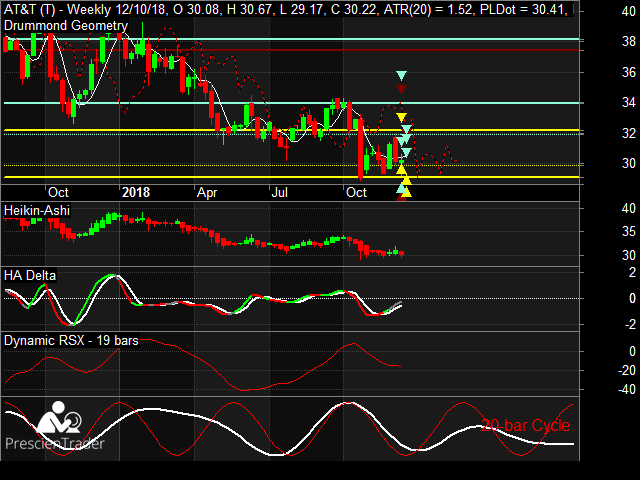Click the '38' price axis label
The width and height of the screenshot is (640, 480).
click(x=629, y=41)
